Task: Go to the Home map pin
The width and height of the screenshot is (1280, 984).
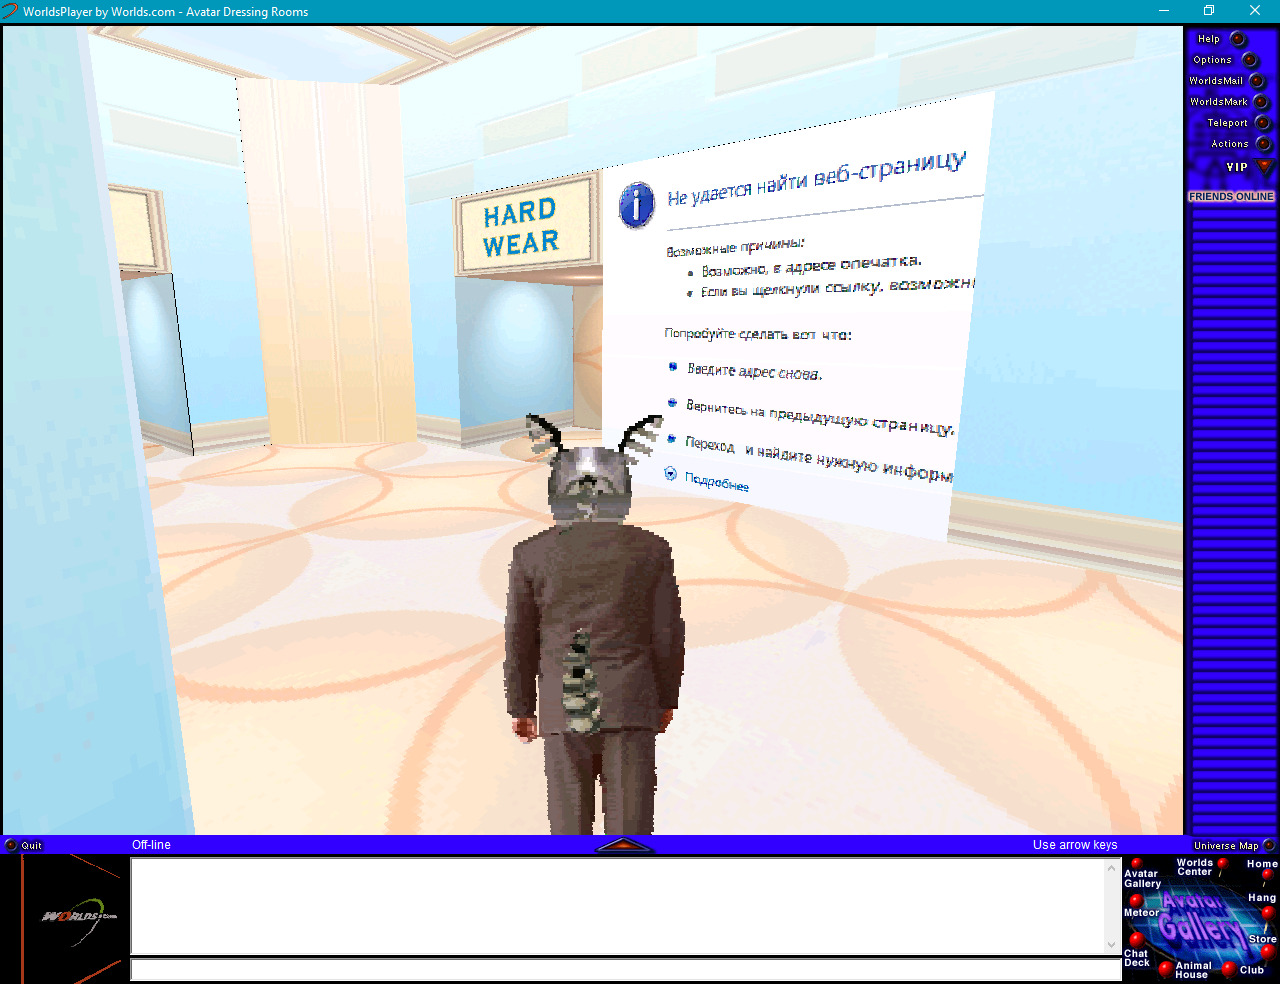Action: click(1267, 875)
